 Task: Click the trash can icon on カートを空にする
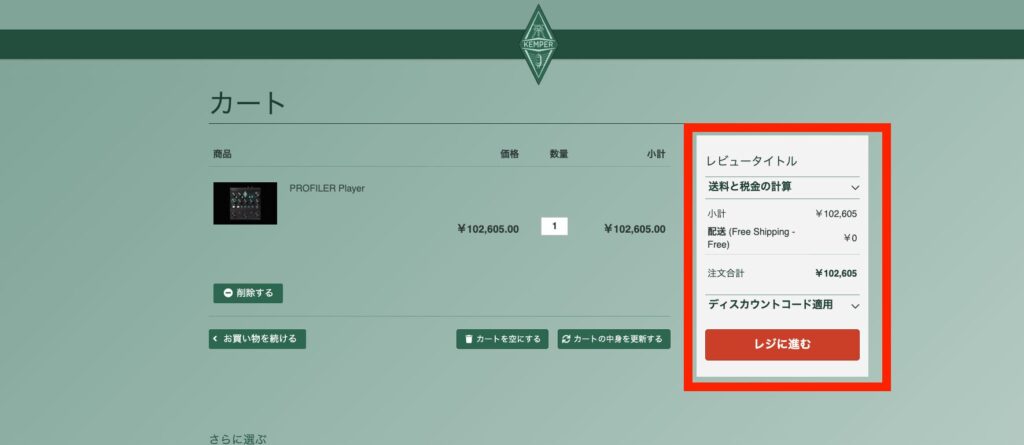468,339
